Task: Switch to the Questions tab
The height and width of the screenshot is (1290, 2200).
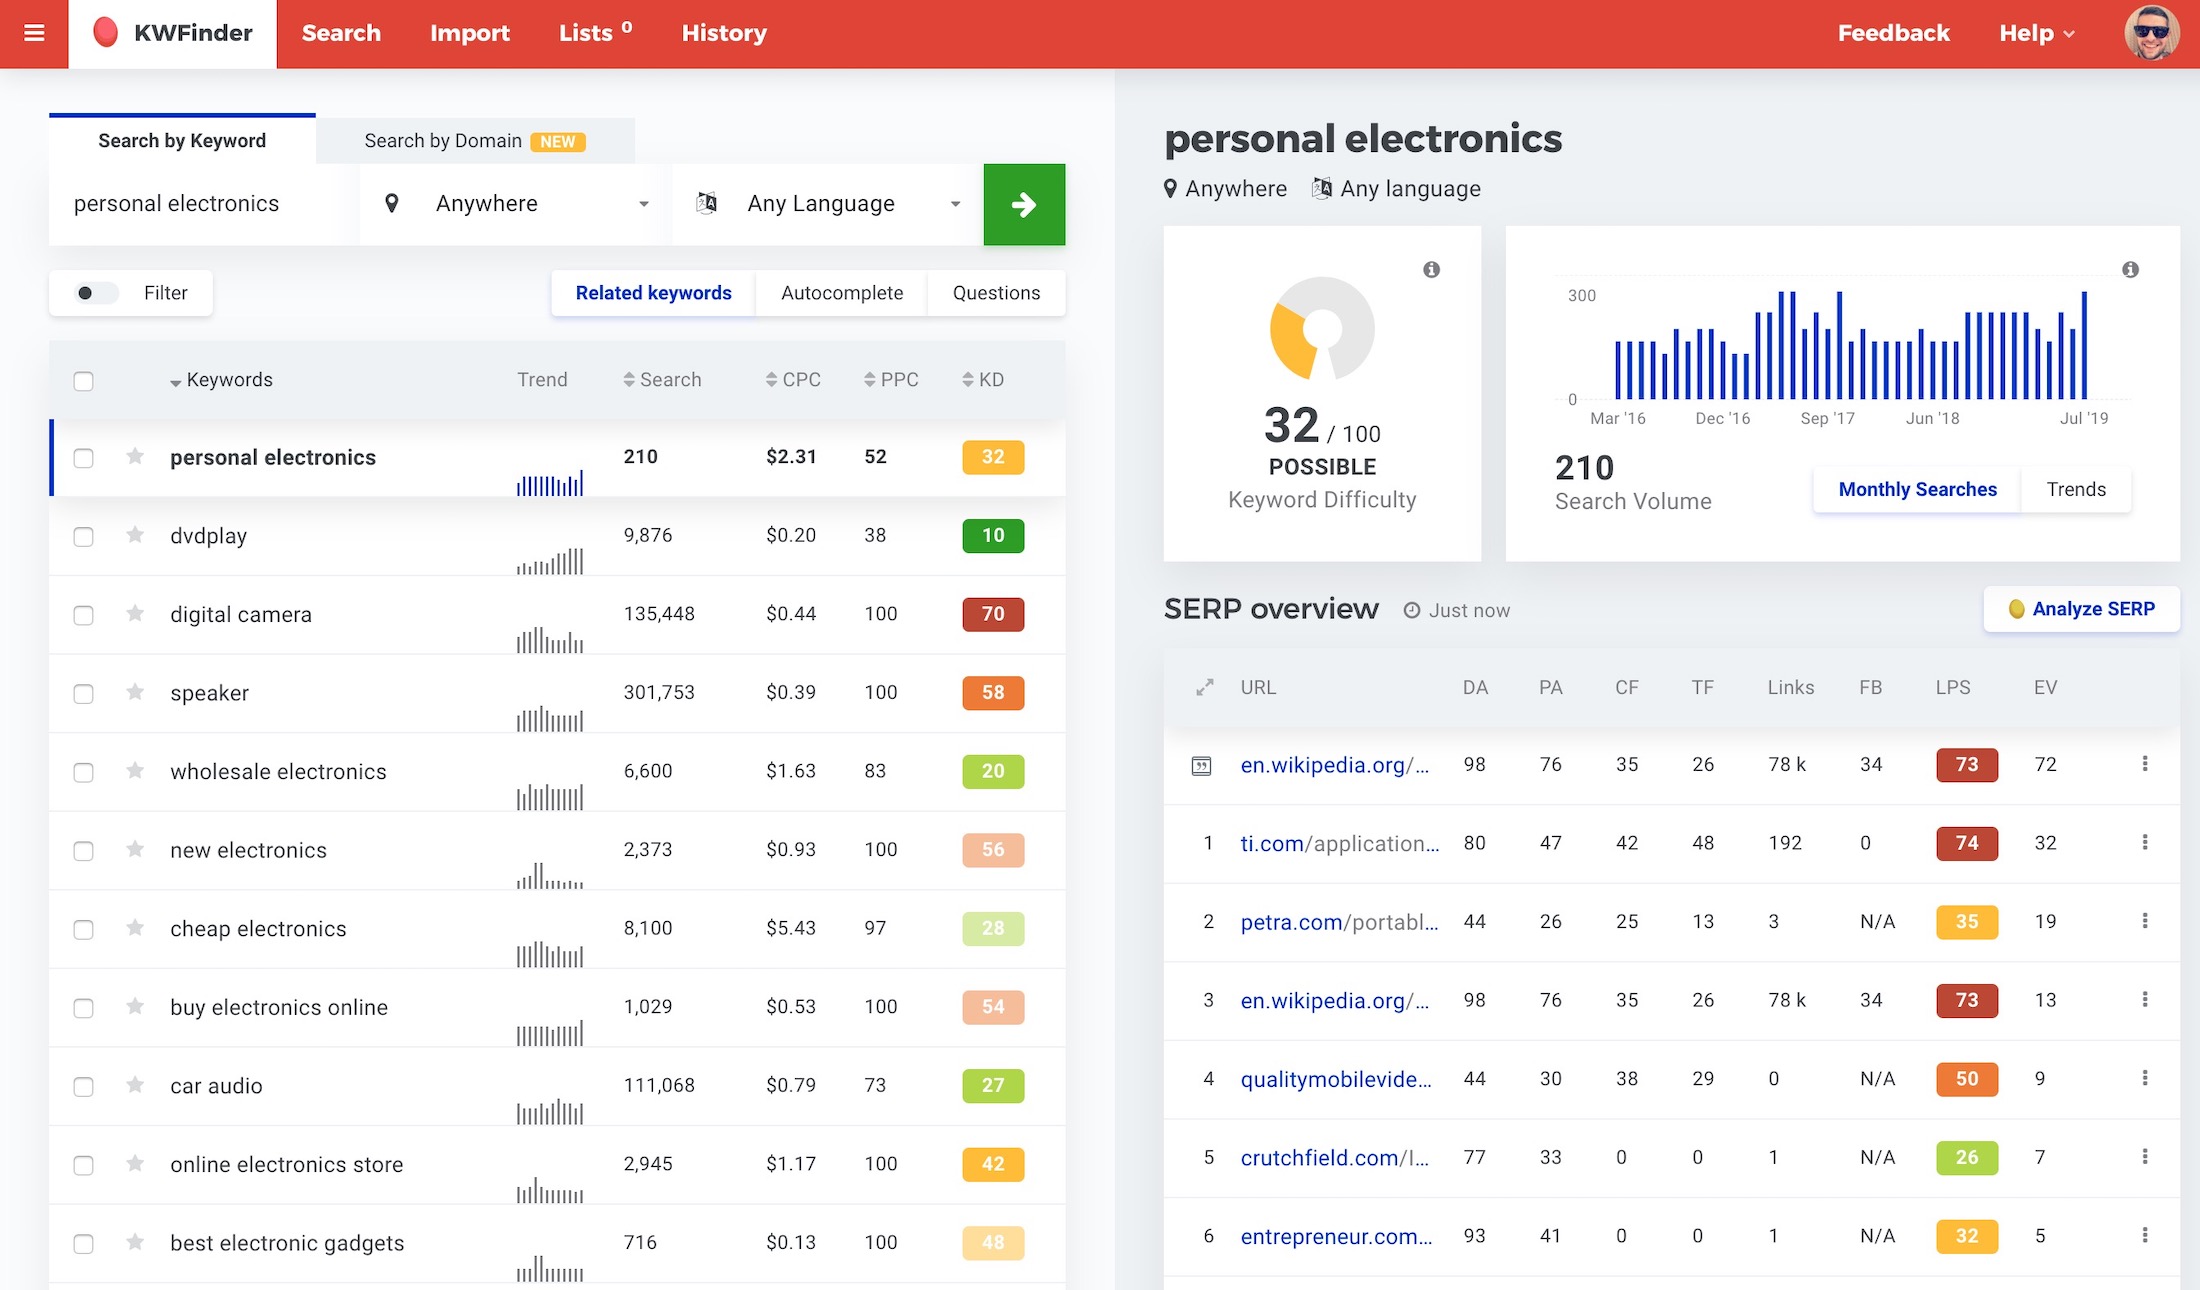Action: 996,293
